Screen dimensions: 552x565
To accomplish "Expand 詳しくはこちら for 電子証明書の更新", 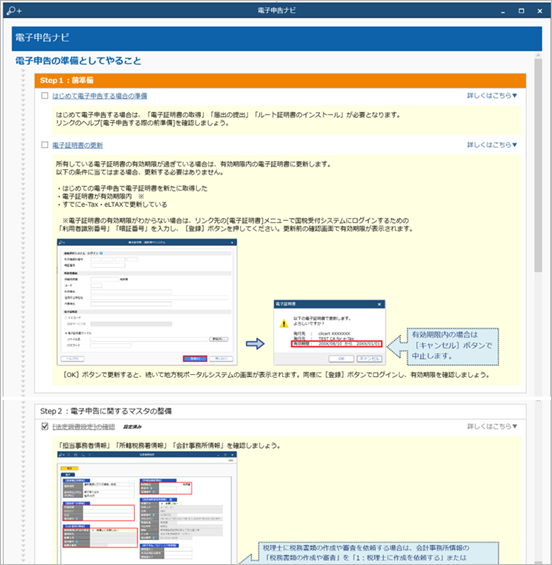I will click(x=492, y=145).
